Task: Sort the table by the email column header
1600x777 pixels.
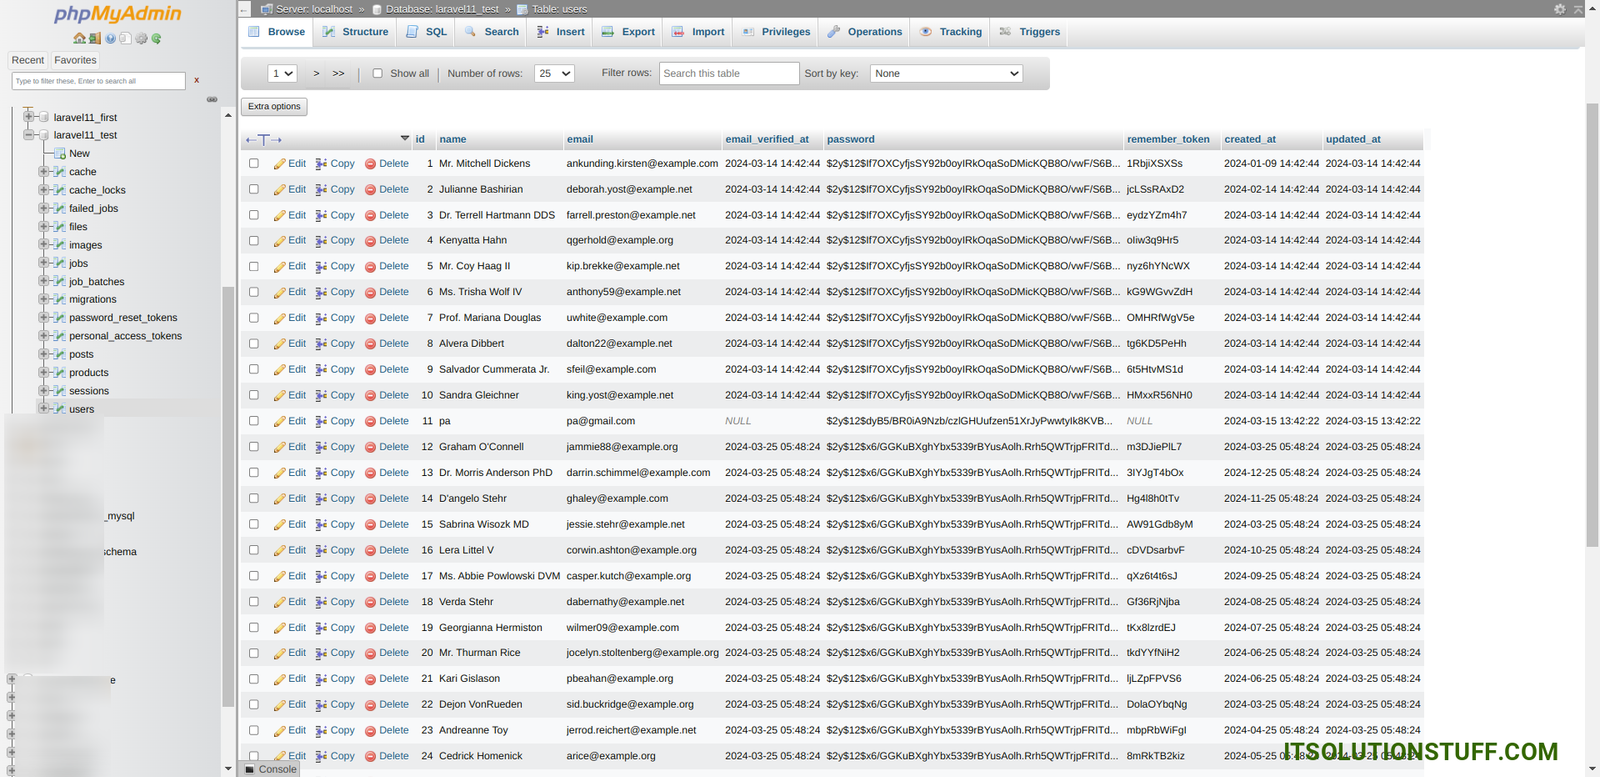Action: [x=580, y=139]
